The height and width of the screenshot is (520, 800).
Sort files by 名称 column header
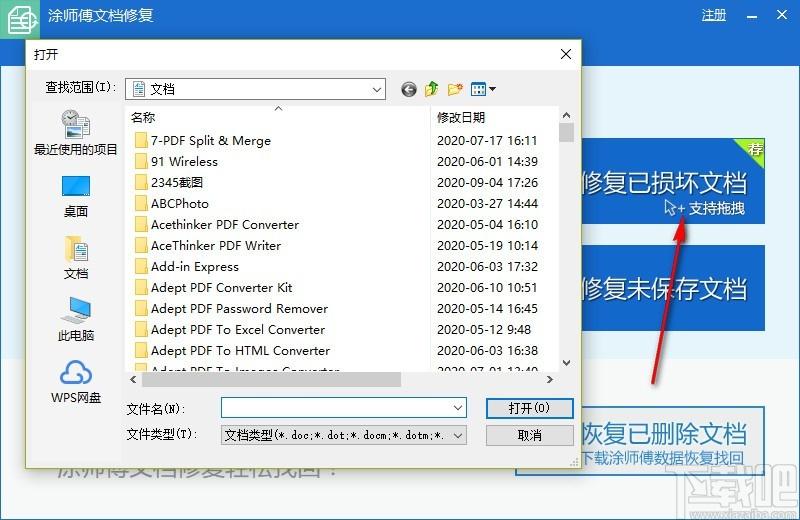click(x=143, y=117)
